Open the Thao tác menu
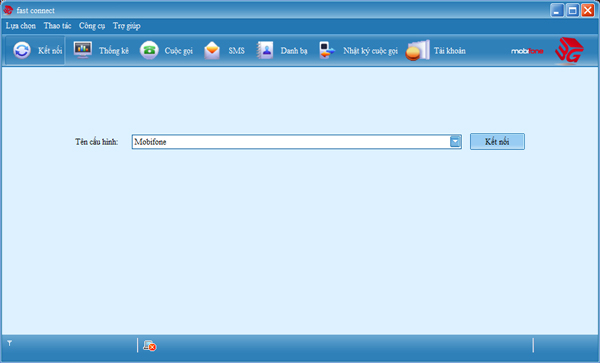The width and height of the screenshot is (600, 363). tap(57, 26)
